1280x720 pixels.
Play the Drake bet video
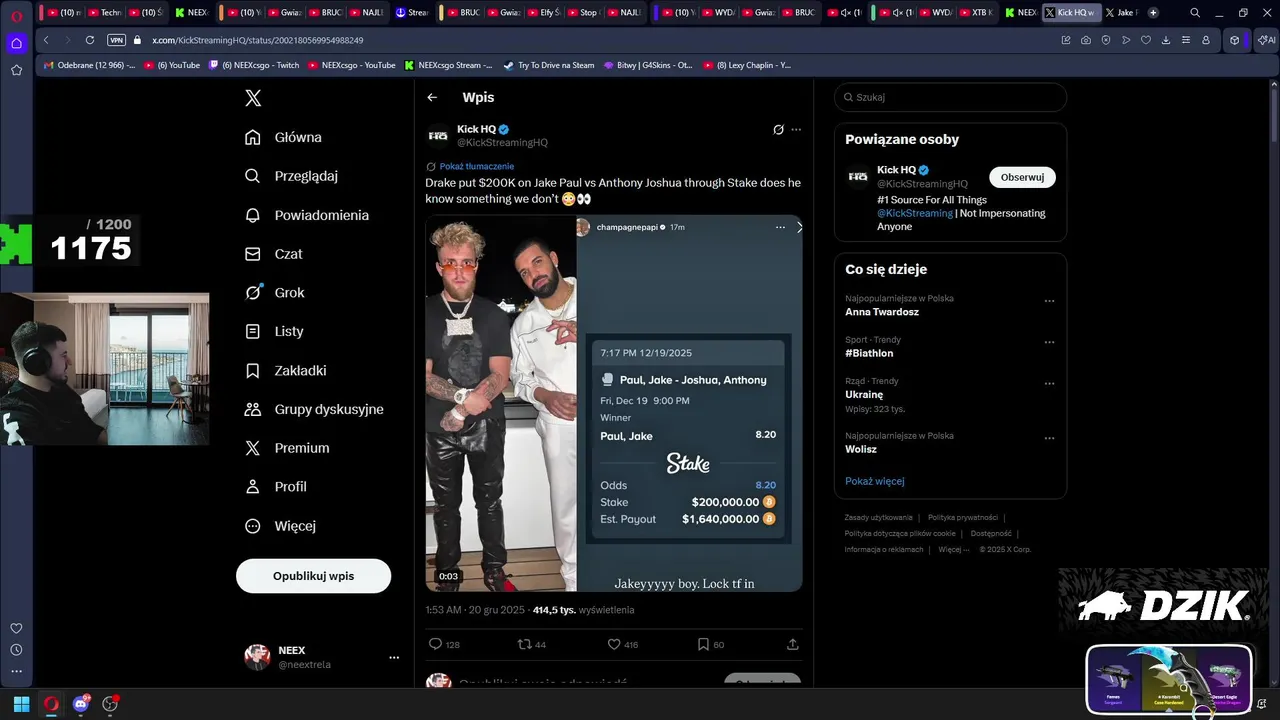(x=614, y=403)
